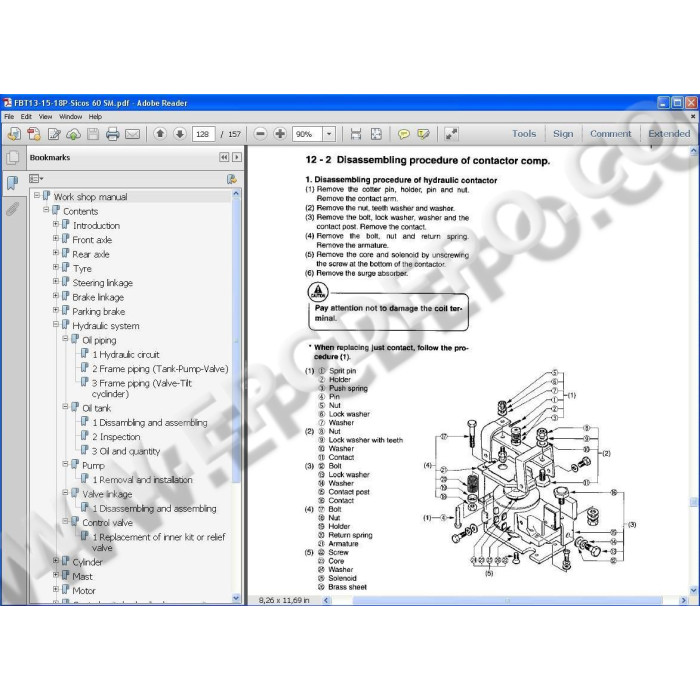Open the File menu

point(9,117)
